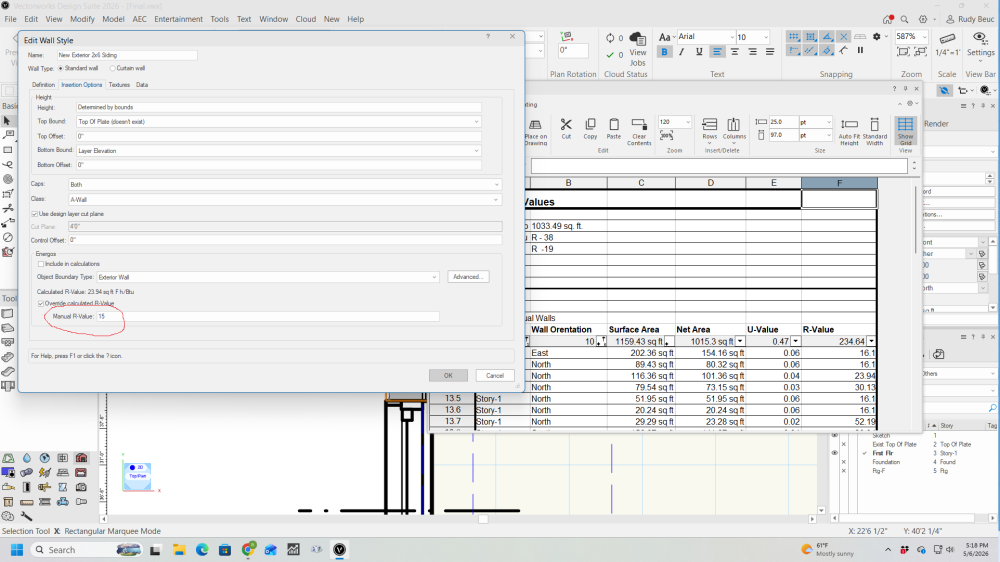Switch to Textures tab
This screenshot has height=562, width=1000.
click(x=119, y=85)
